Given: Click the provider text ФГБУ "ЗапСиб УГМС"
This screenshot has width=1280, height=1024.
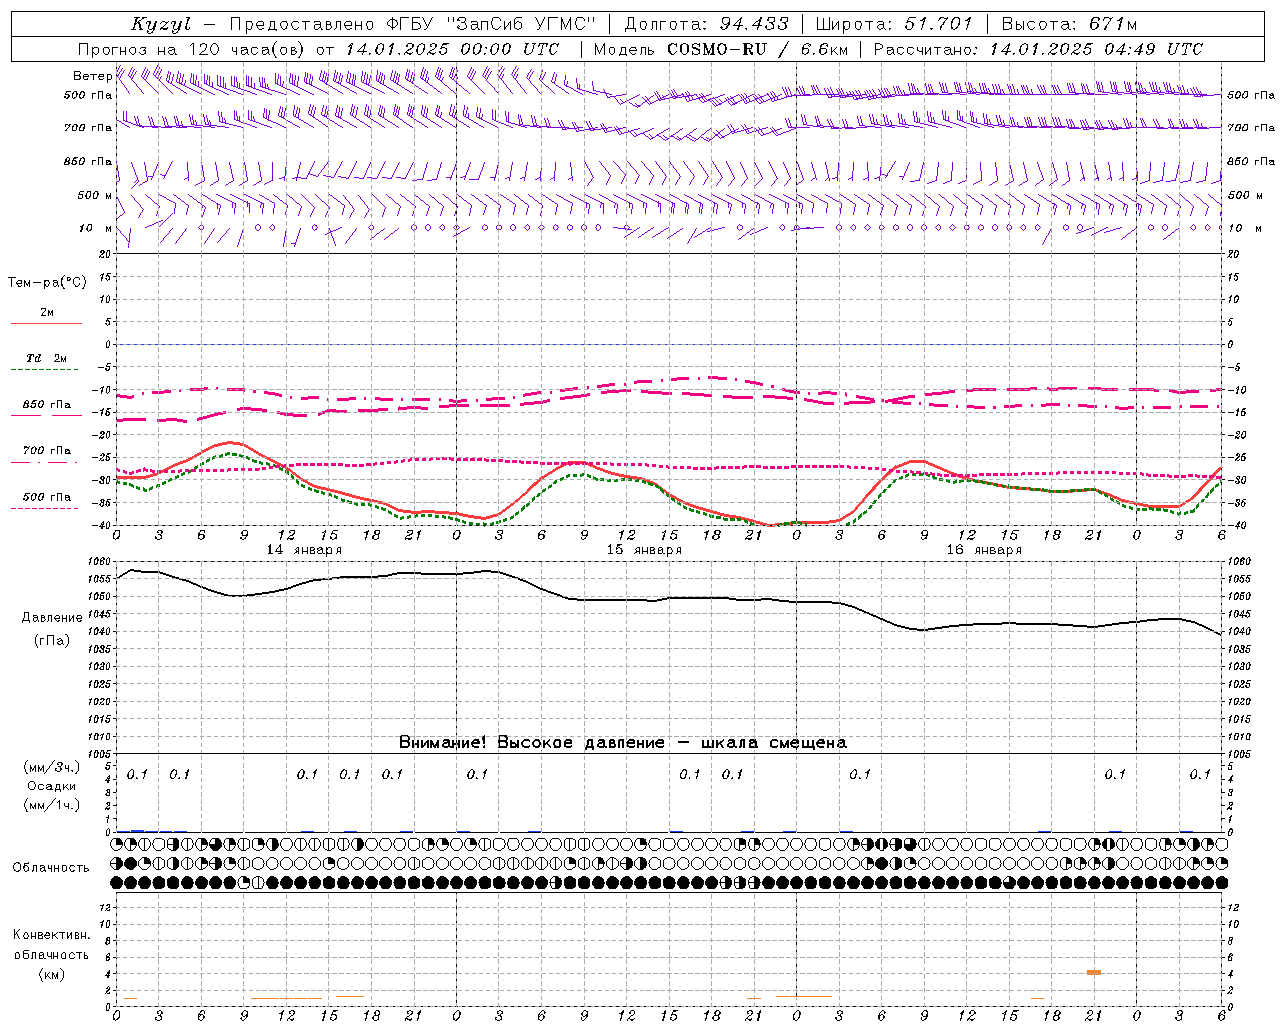Looking at the screenshot, I should [491, 24].
